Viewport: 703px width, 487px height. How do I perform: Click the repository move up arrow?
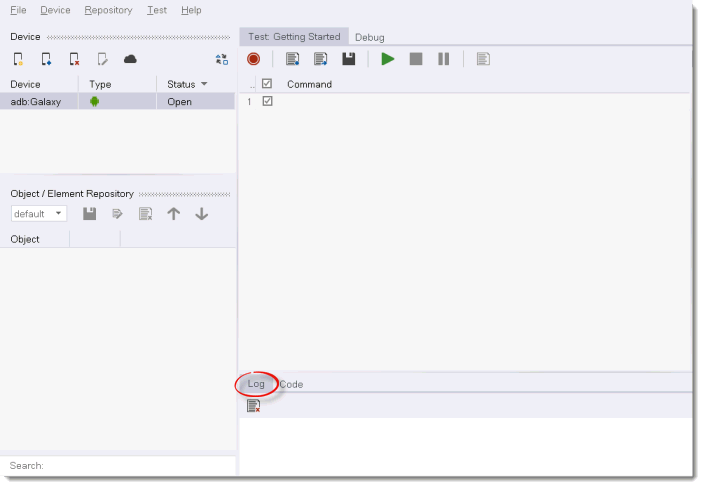coord(174,214)
